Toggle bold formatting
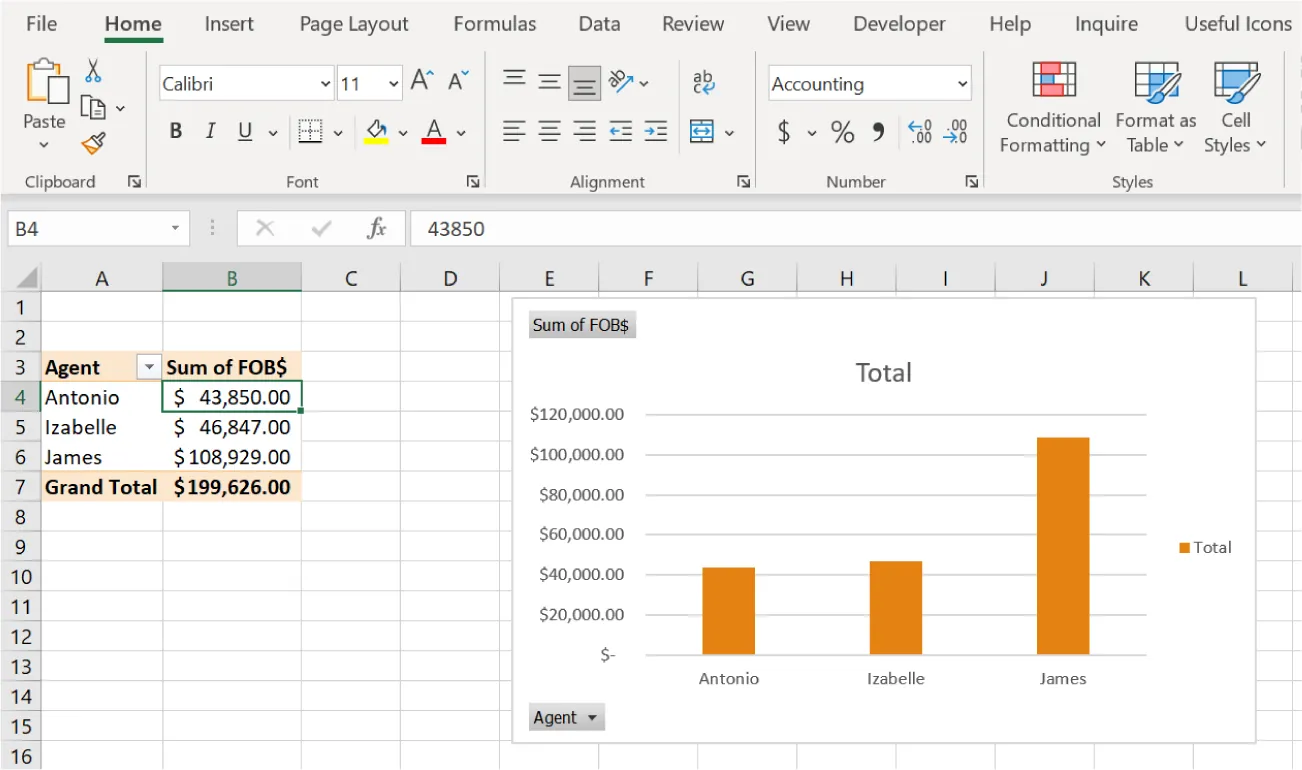Screen dimensions: 1302x770 tap(174, 131)
